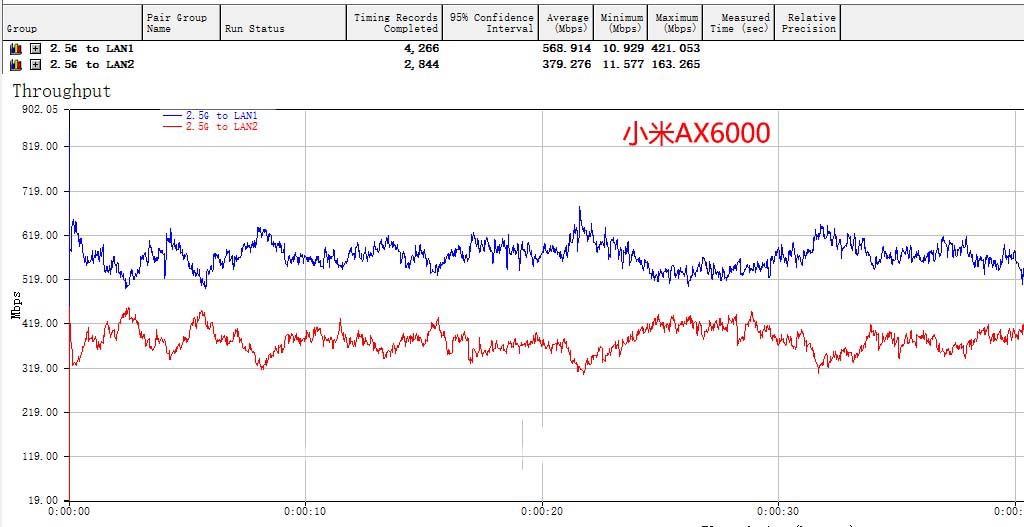Click the Average (Mbps) column header

(568, 23)
